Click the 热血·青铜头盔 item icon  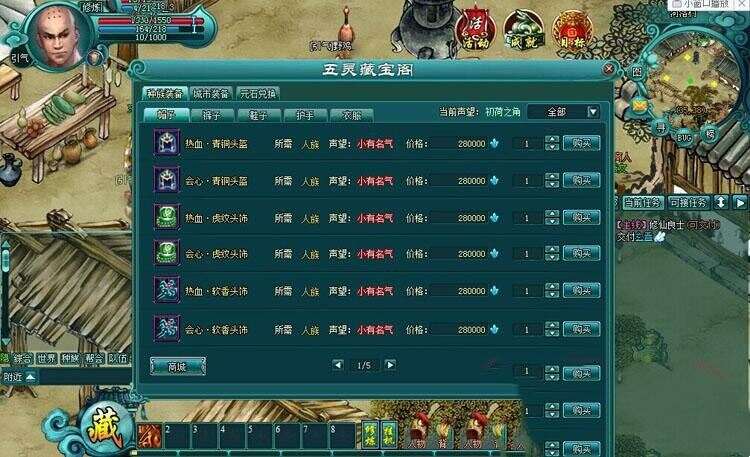(x=167, y=143)
